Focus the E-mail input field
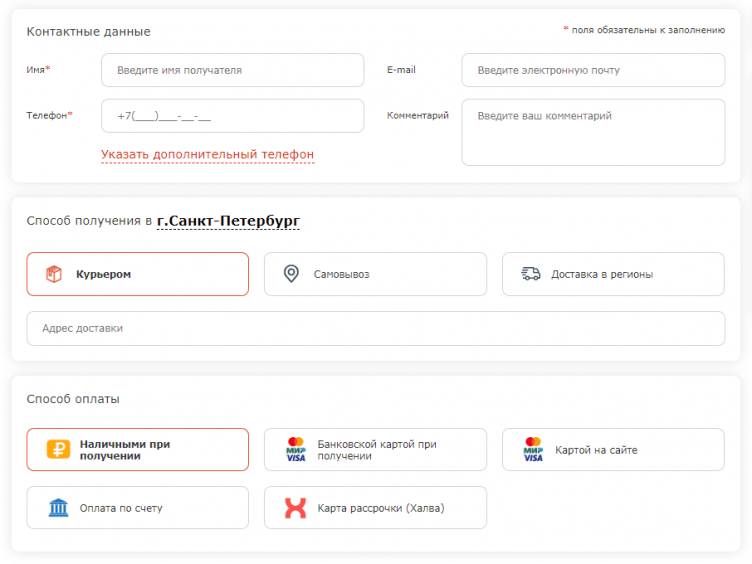The width and height of the screenshot is (752, 564). [x=593, y=70]
